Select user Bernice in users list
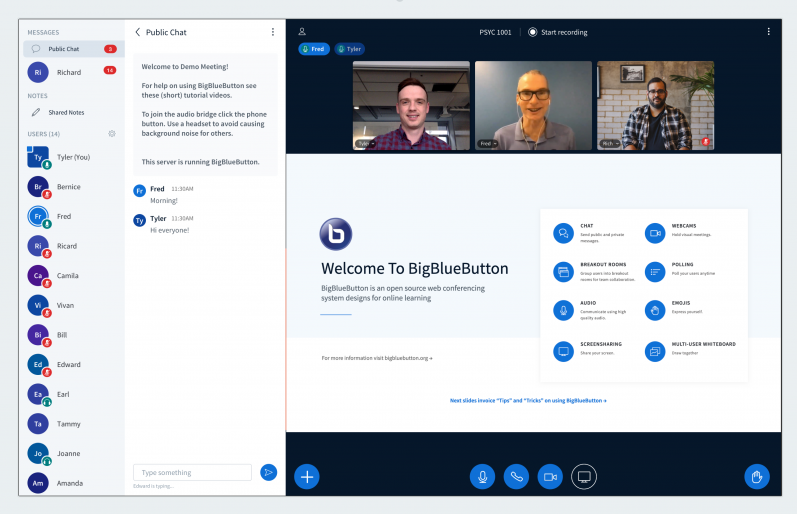The height and width of the screenshot is (514, 797). coord(72,187)
